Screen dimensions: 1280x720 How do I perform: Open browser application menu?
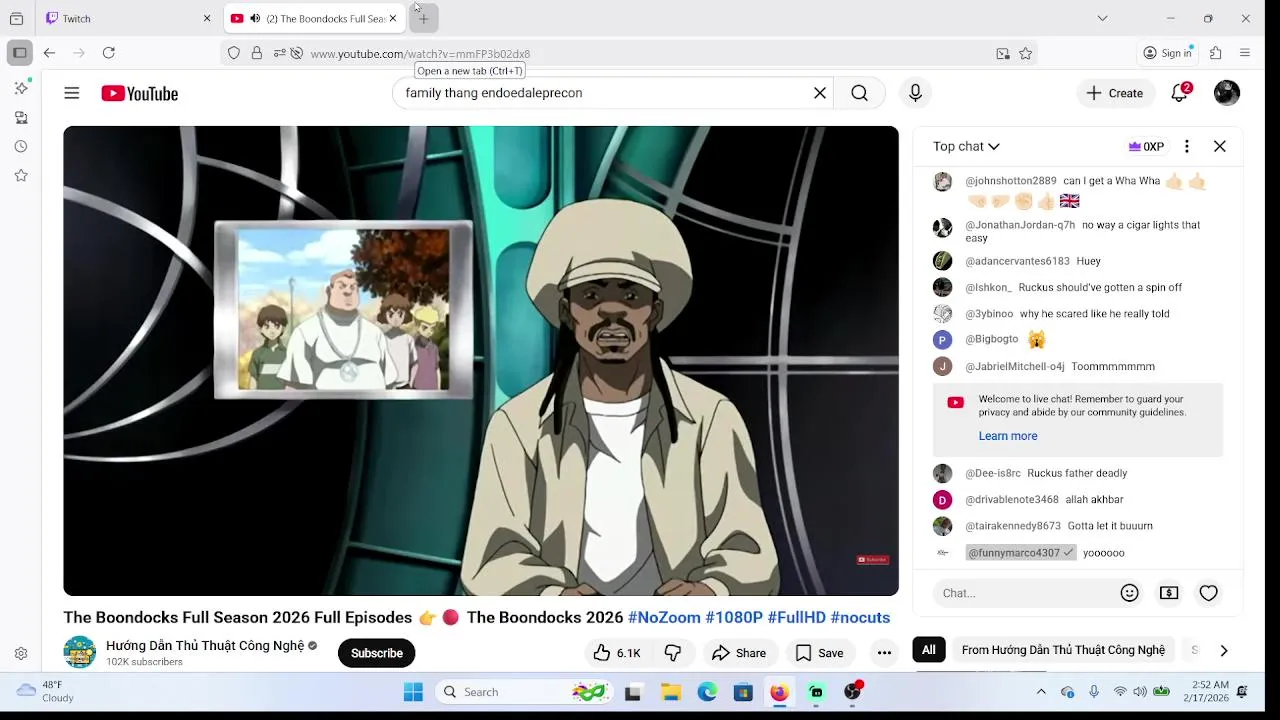tap(1245, 53)
